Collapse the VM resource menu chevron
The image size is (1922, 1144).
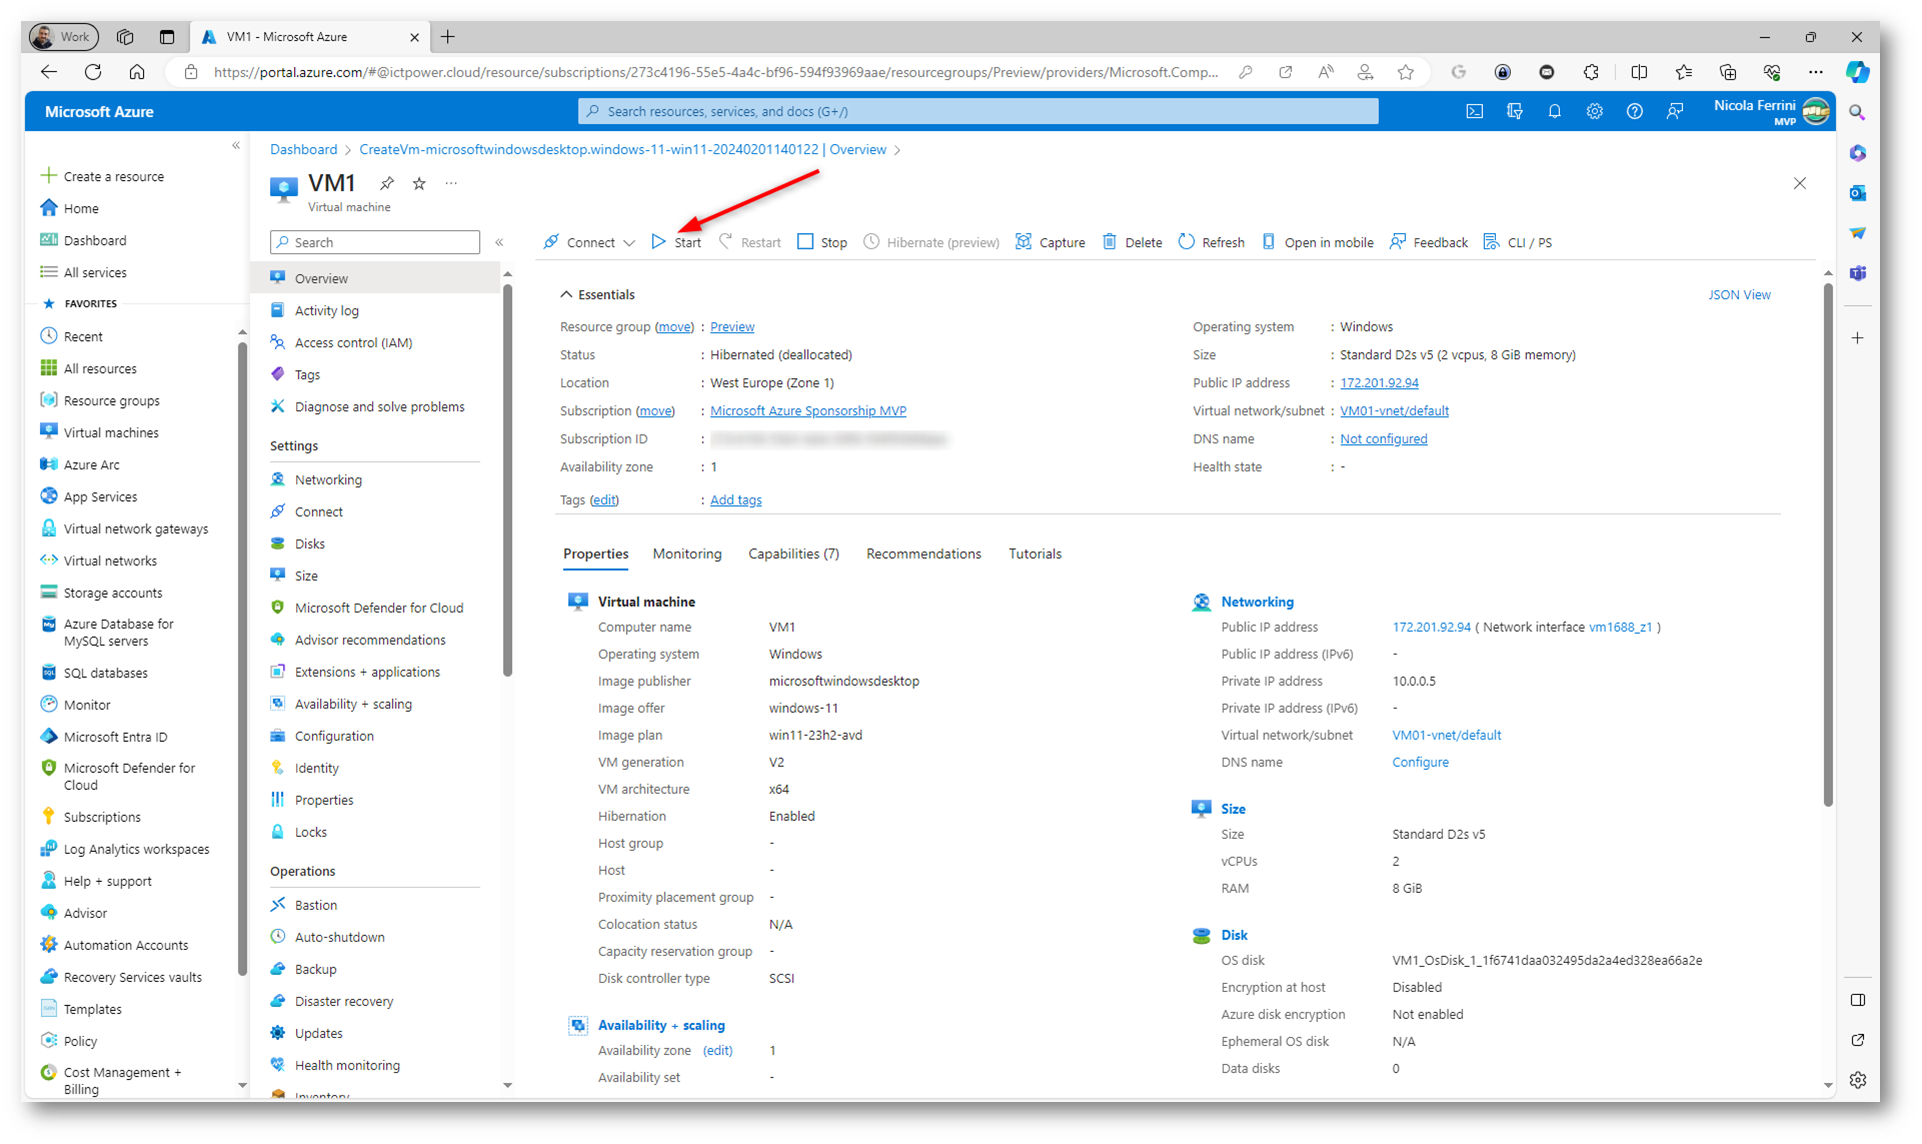click(x=499, y=242)
